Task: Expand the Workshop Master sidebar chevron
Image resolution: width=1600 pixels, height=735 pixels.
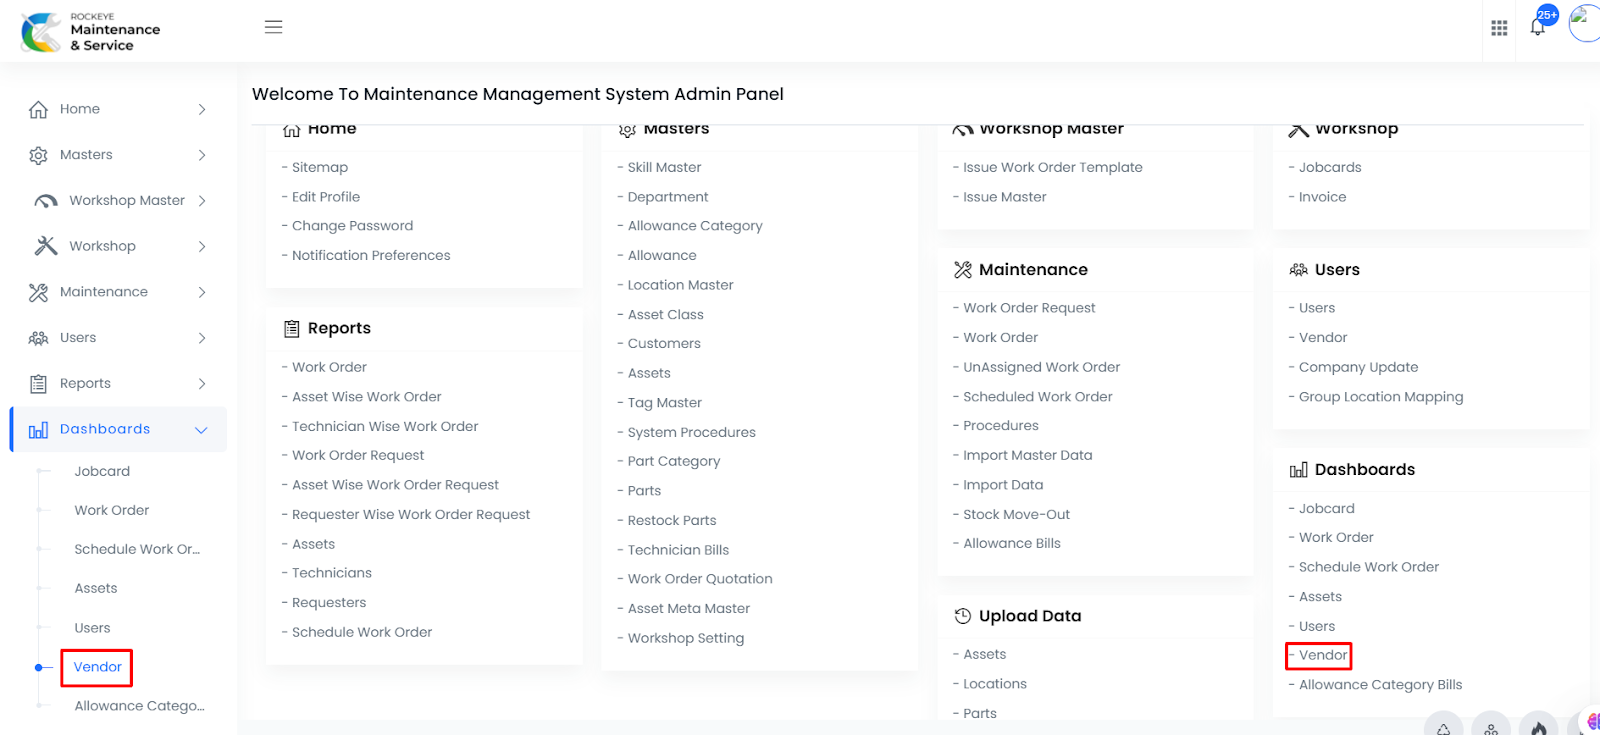Action: (x=202, y=201)
